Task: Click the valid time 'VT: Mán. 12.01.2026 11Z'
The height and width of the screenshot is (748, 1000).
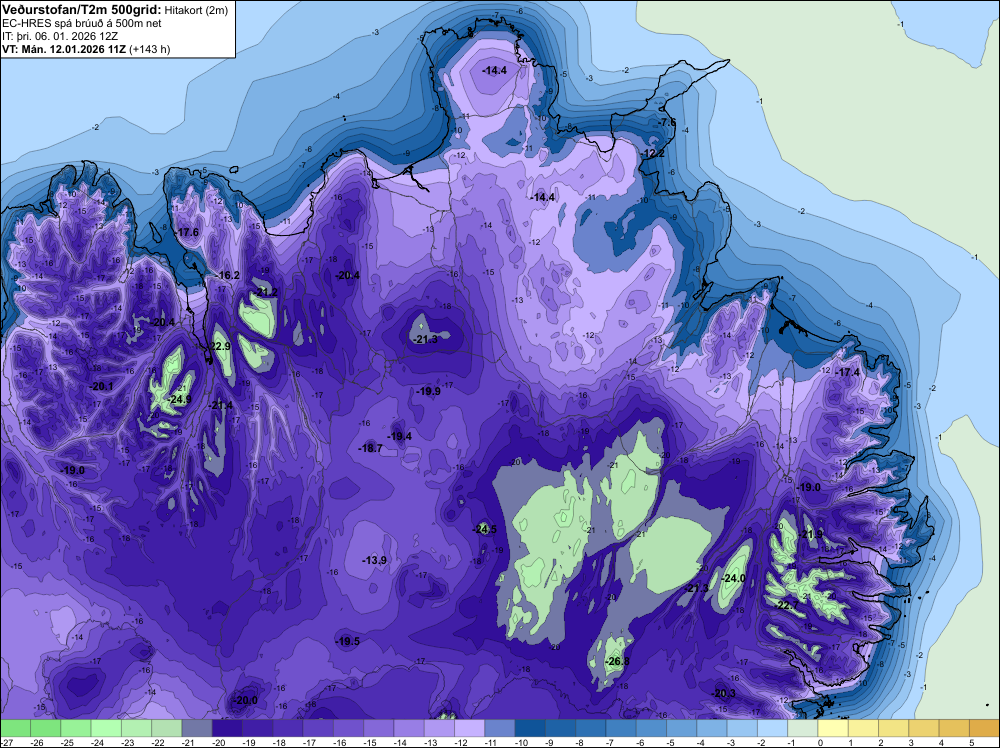Action: (64, 49)
